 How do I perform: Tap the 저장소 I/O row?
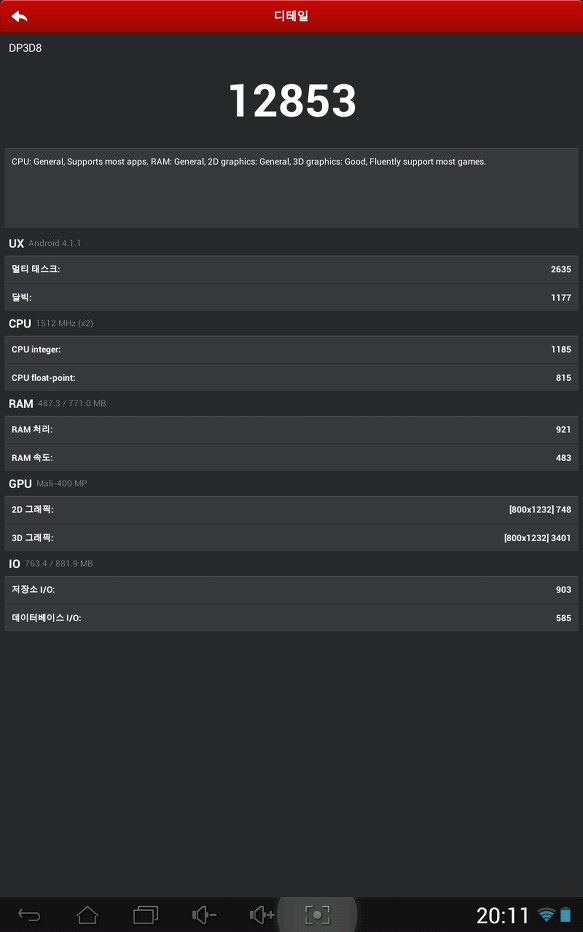click(x=291, y=590)
